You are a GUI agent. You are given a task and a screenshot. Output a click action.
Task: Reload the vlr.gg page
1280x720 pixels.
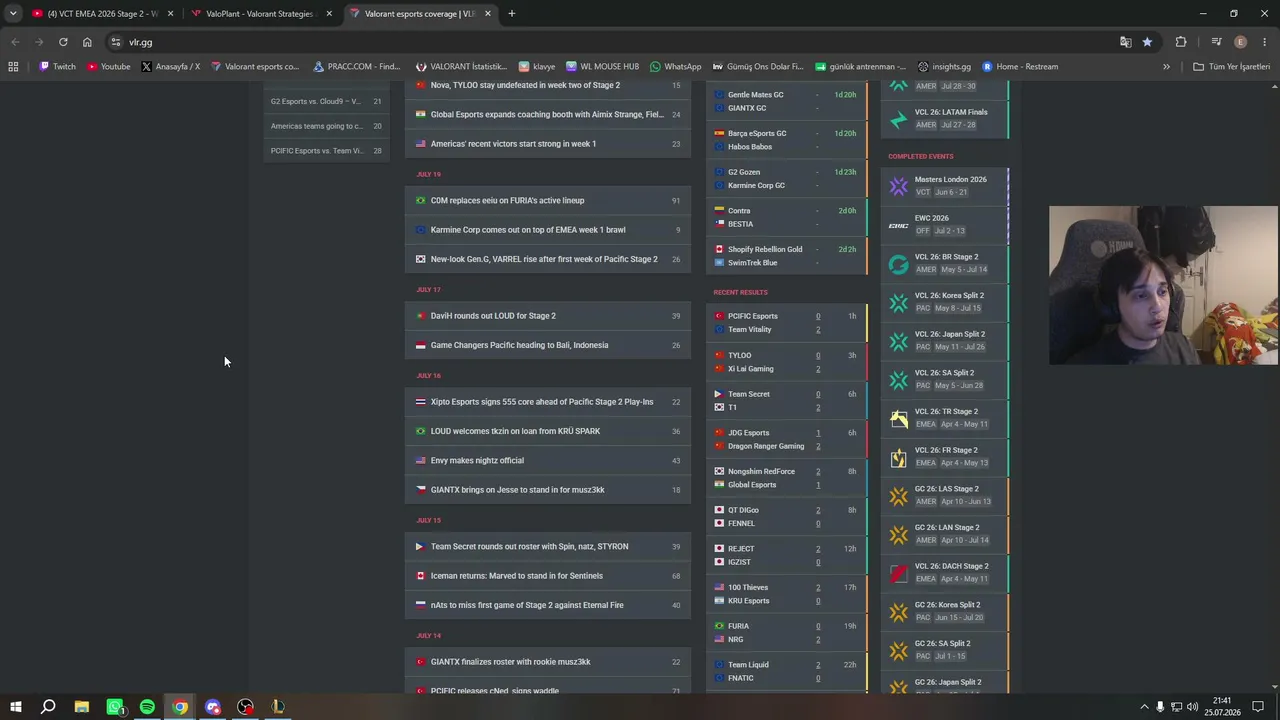pyautogui.click(x=63, y=42)
